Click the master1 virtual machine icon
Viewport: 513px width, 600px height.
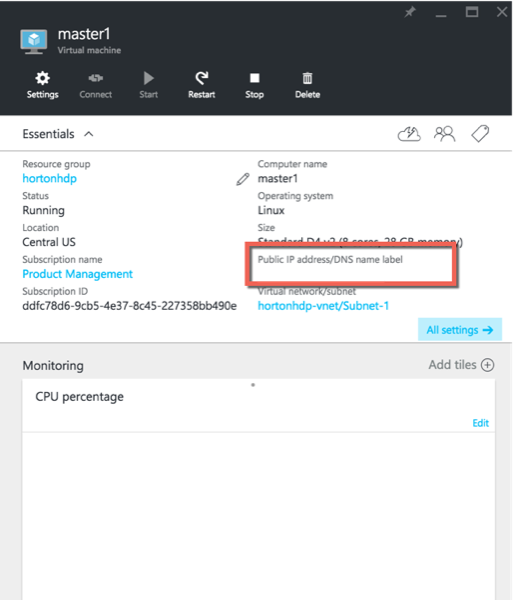click(x=34, y=41)
